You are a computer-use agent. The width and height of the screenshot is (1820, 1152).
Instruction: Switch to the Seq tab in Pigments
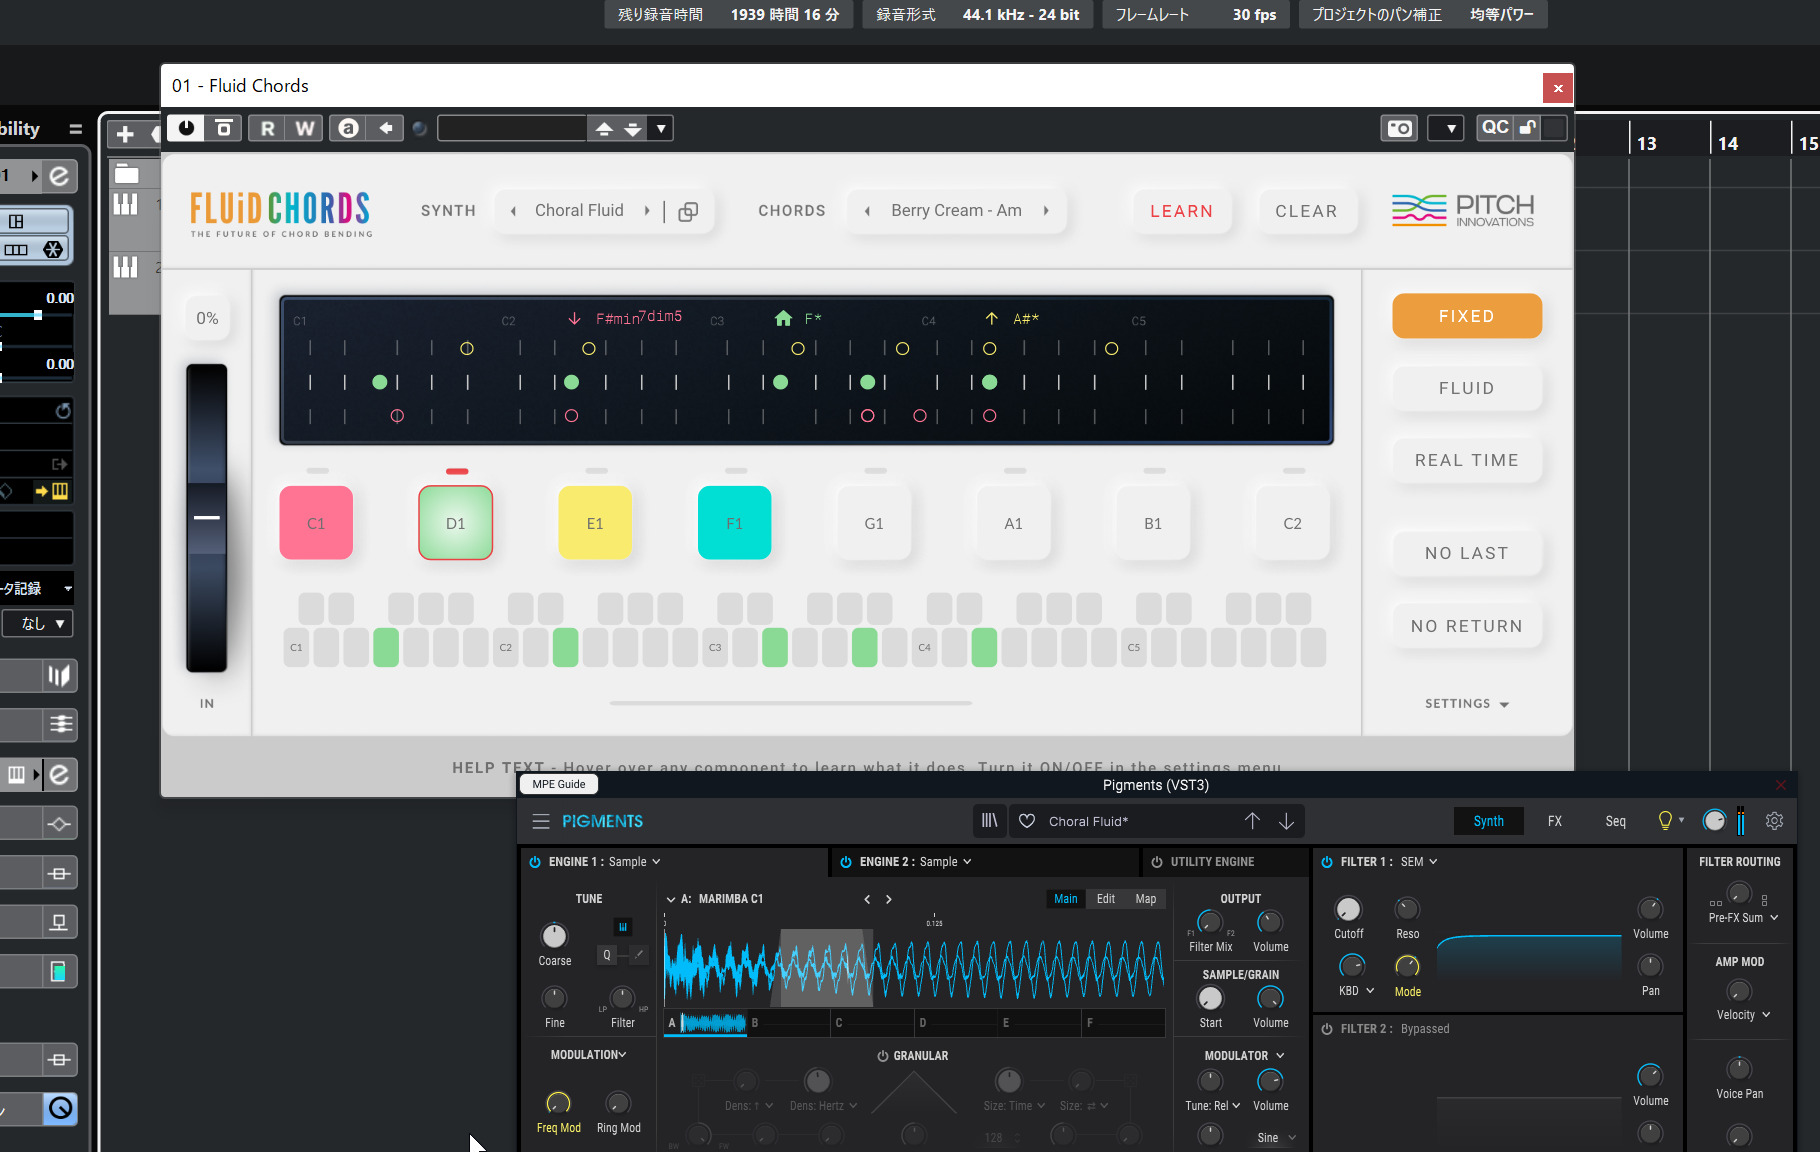(1615, 821)
